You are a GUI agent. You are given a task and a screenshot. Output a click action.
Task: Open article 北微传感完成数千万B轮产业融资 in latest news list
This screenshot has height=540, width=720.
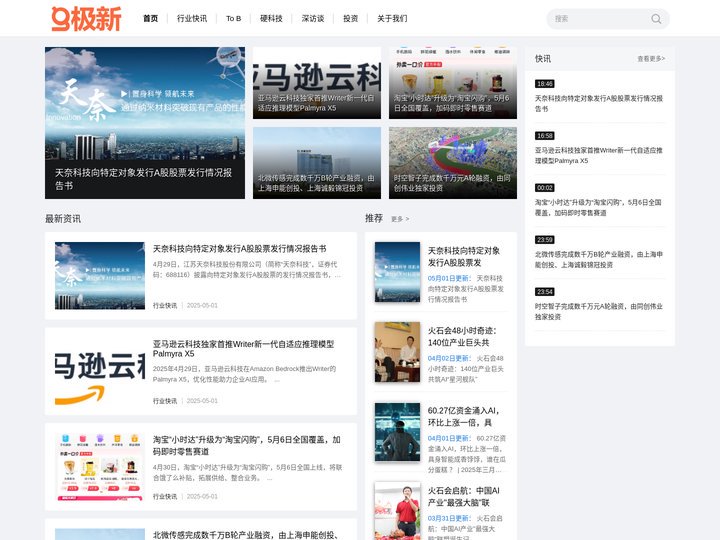point(245,535)
